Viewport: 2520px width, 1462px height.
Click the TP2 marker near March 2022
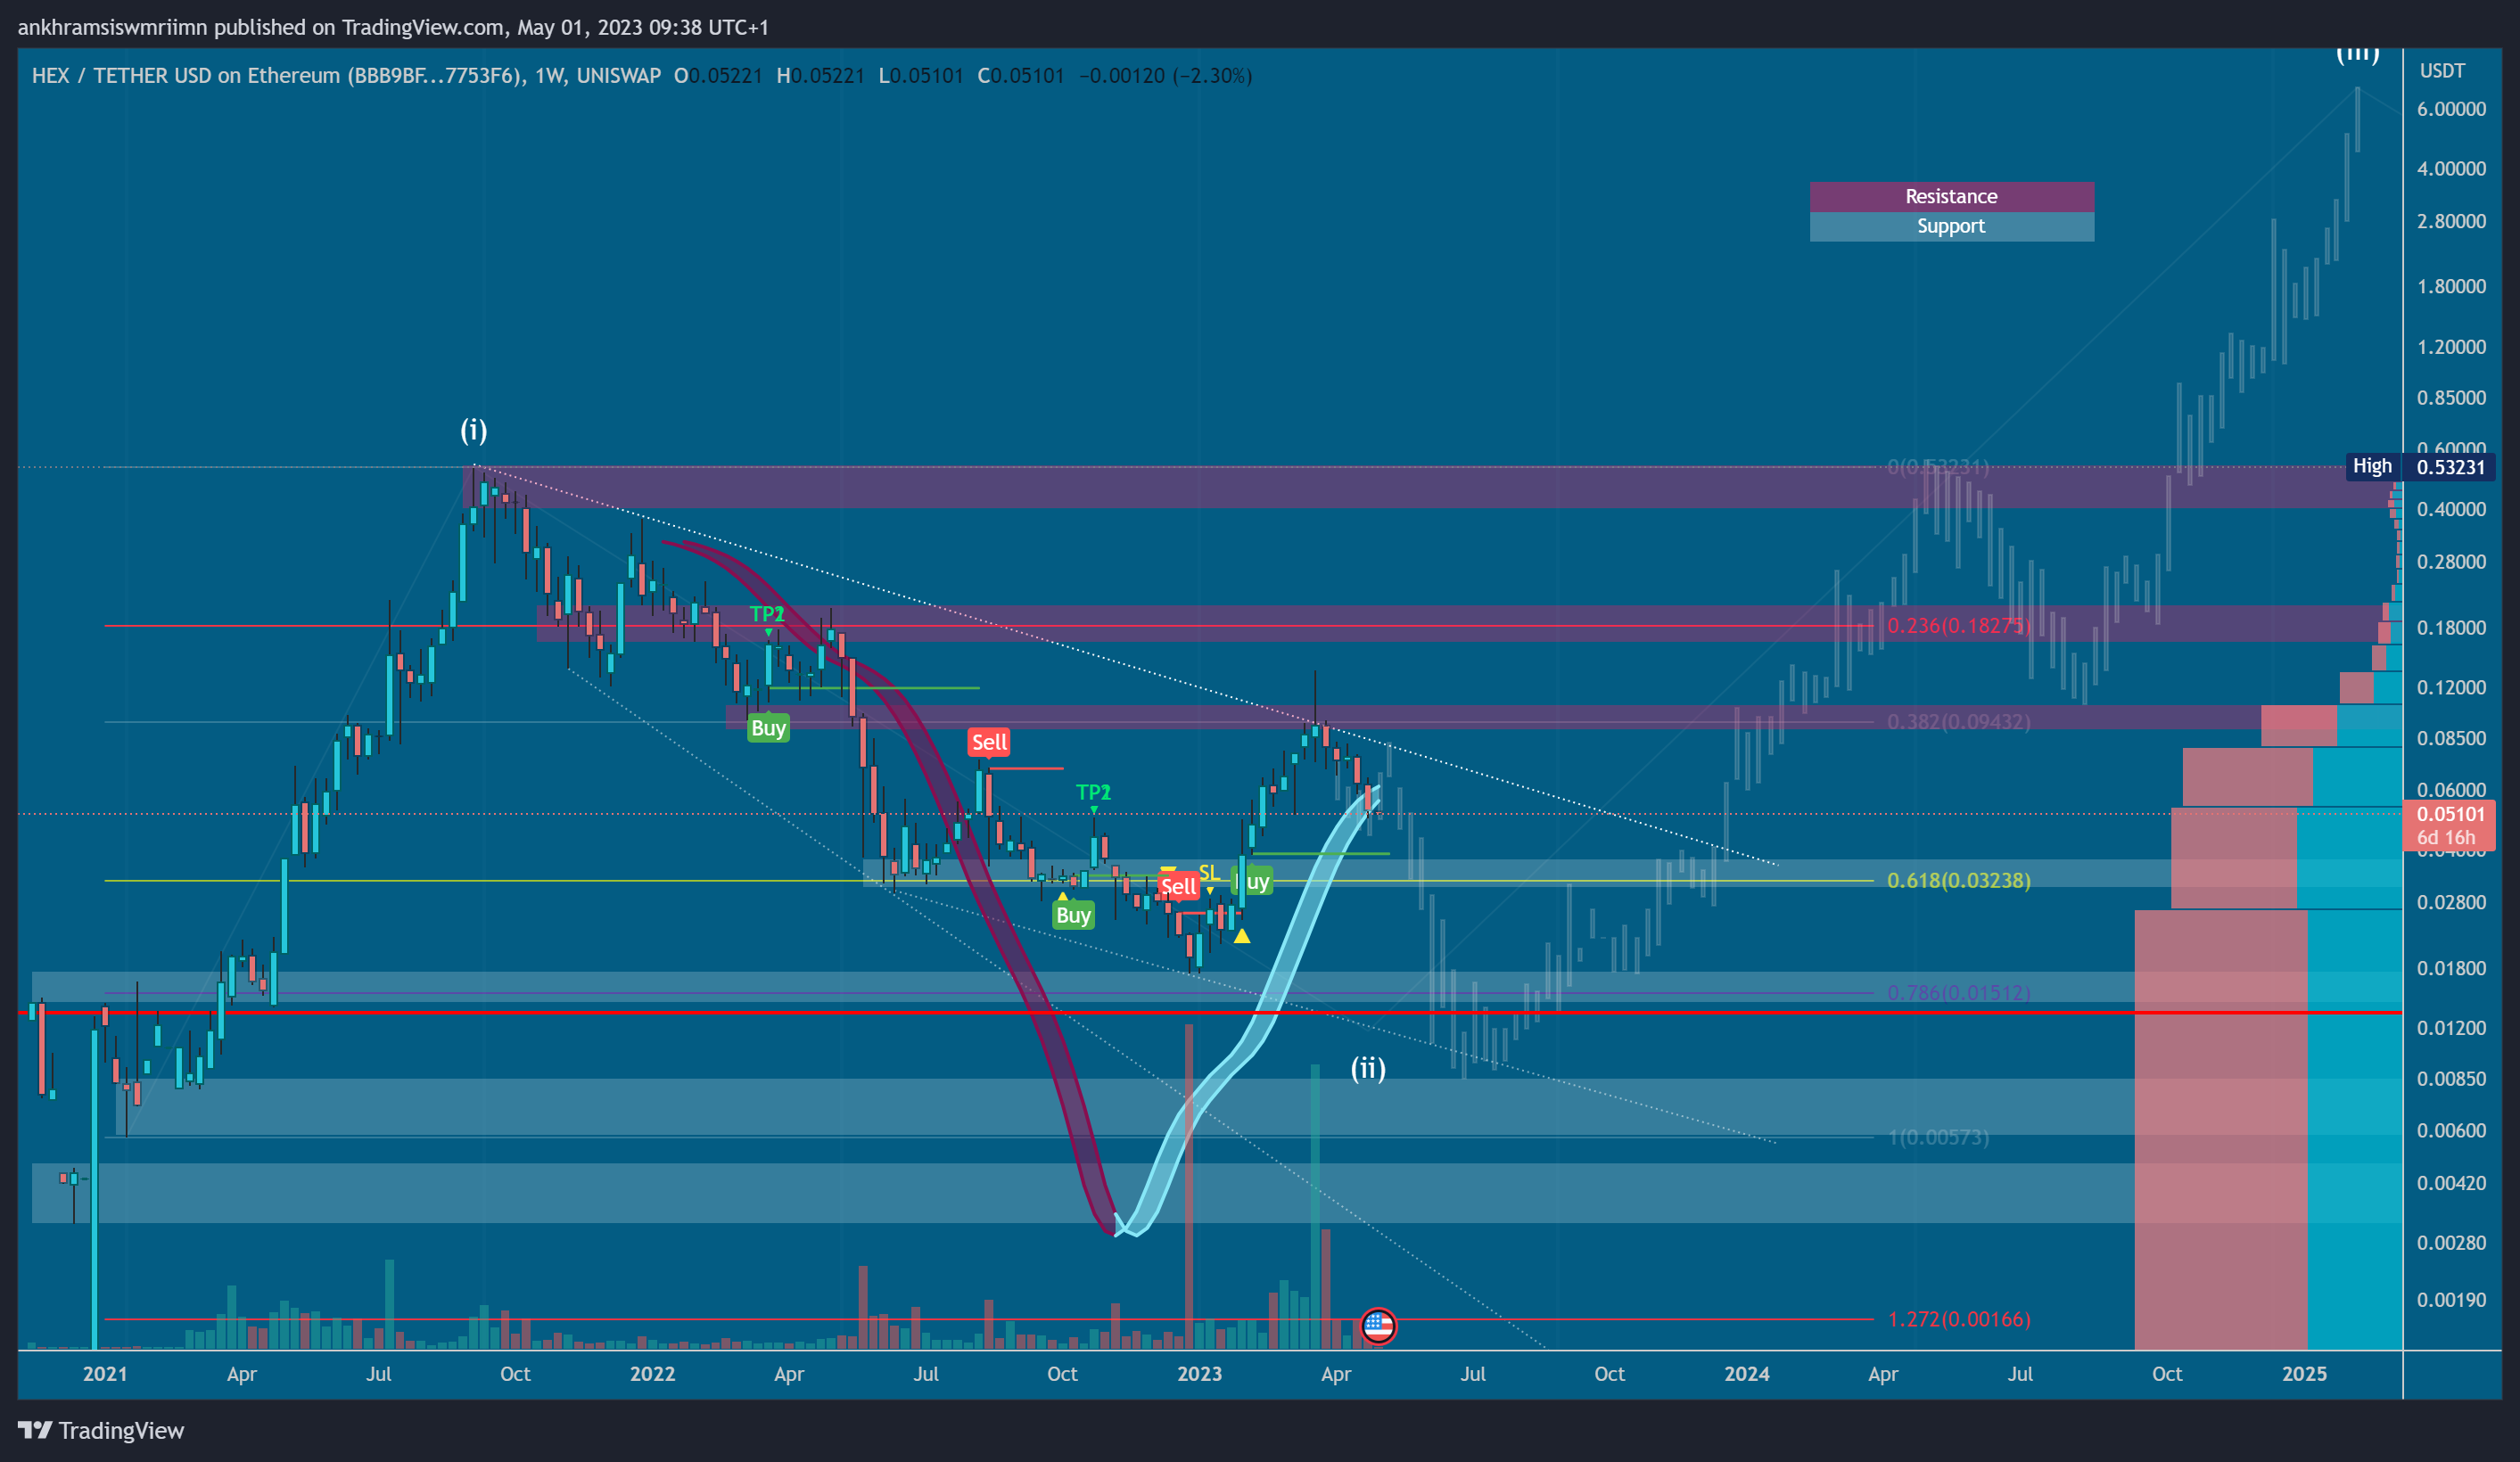pyautogui.click(x=767, y=614)
